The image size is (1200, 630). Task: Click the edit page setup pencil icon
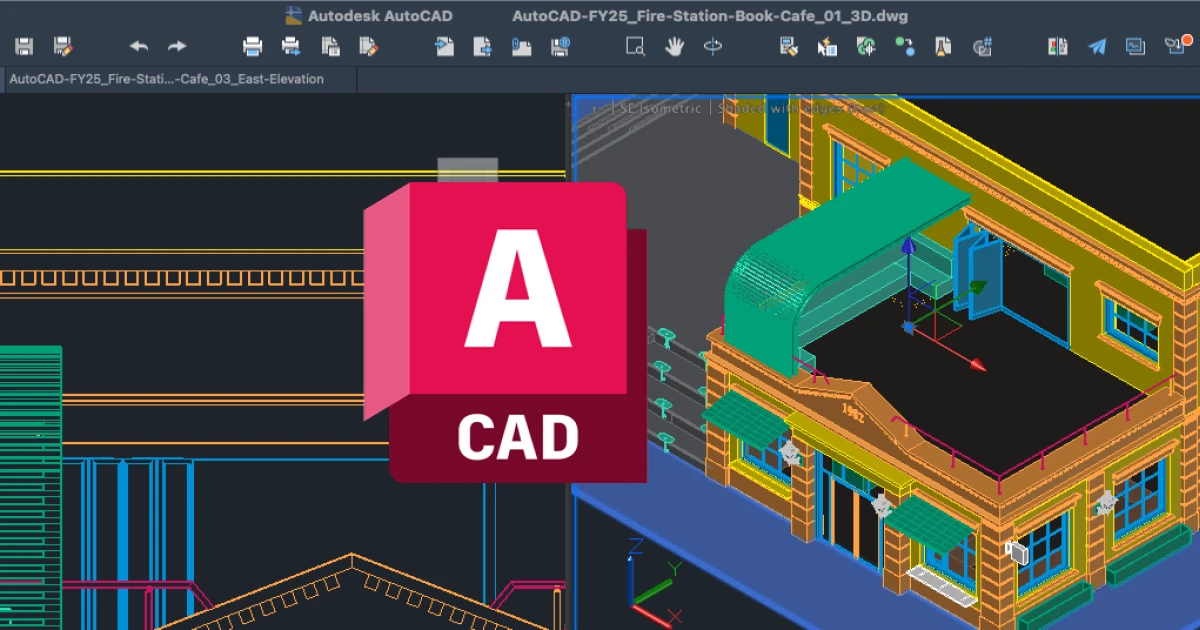[x=368, y=46]
